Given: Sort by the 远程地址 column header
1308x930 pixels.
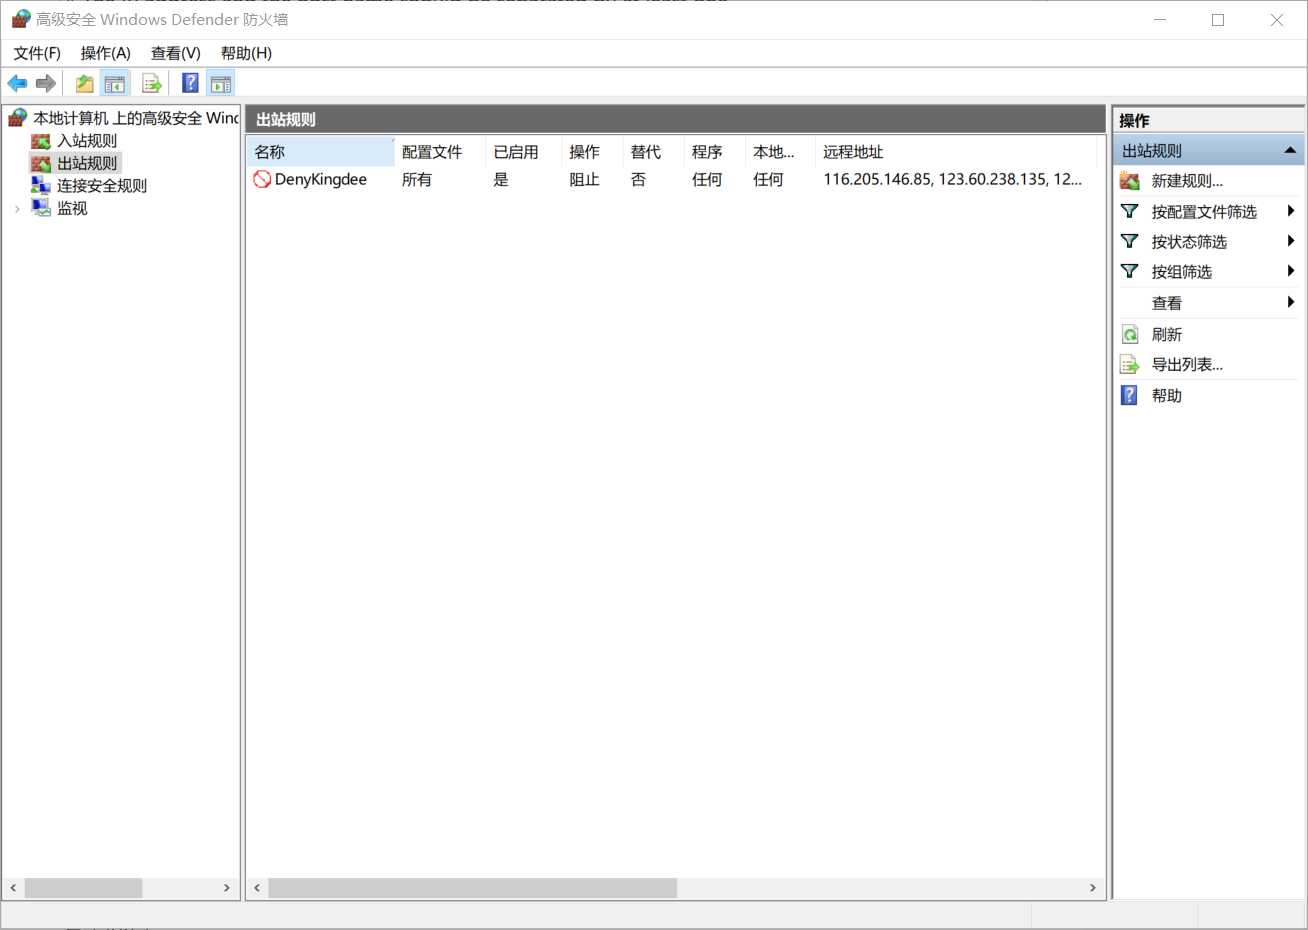Looking at the screenshot, I should point(956,151).
